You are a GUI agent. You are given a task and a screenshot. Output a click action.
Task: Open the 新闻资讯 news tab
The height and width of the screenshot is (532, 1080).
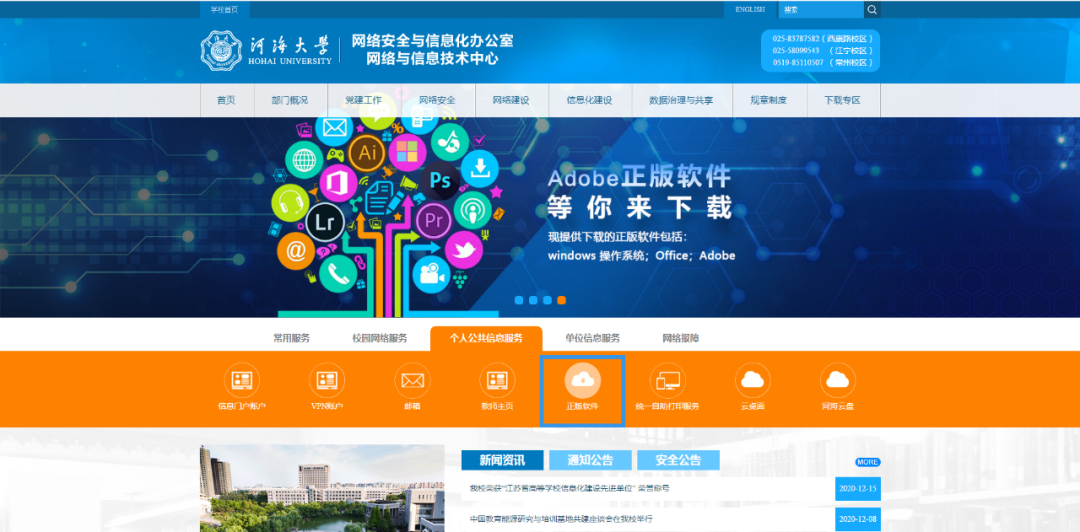tap(502, 460)
